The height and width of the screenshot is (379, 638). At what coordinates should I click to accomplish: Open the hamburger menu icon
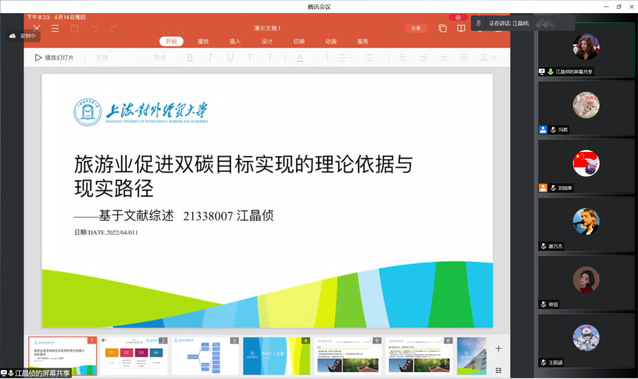tap(55, 28)
